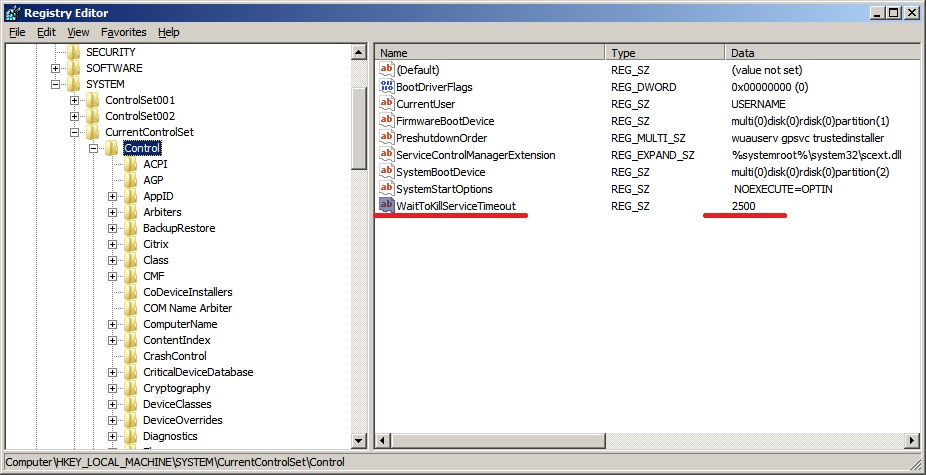926x475 pixels.
Task: Click the ControlSet001 folder icon
Action: pos(92,100)
